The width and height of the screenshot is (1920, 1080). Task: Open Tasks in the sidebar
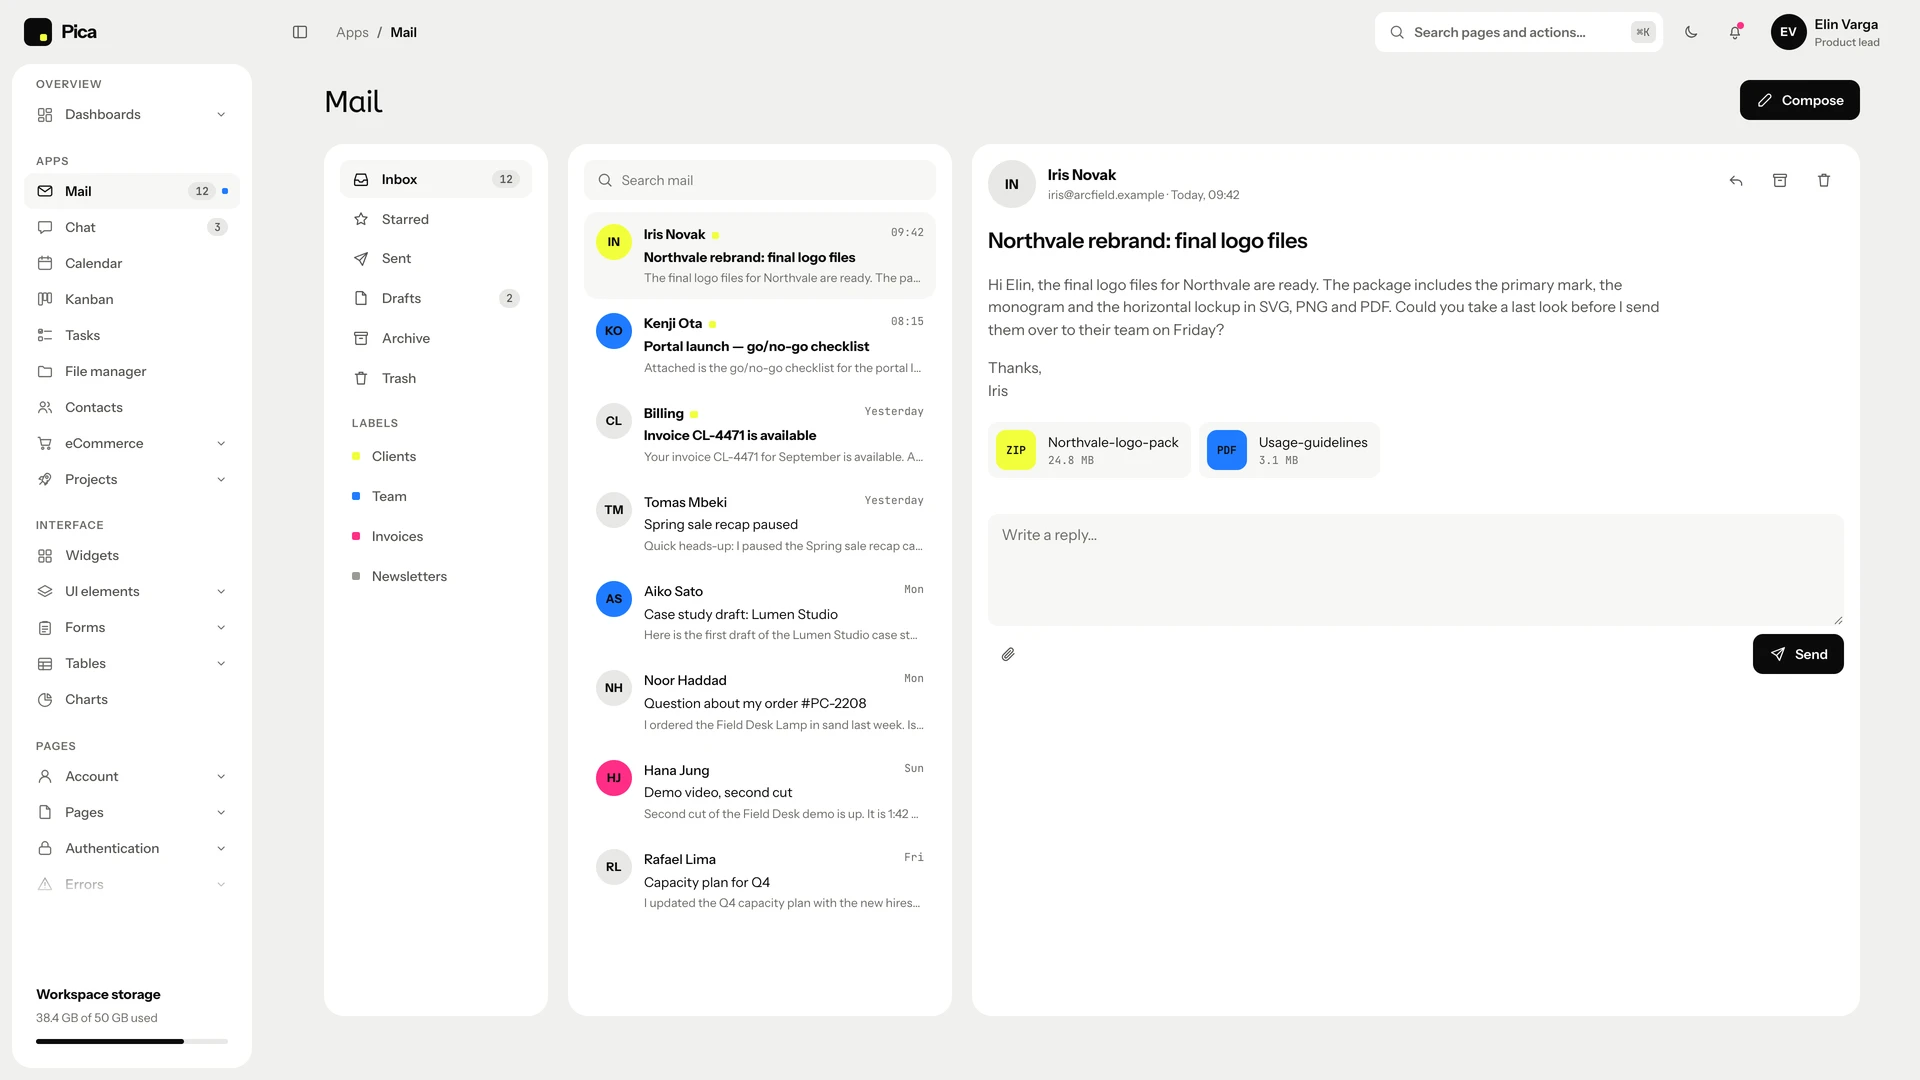(132, 335)
